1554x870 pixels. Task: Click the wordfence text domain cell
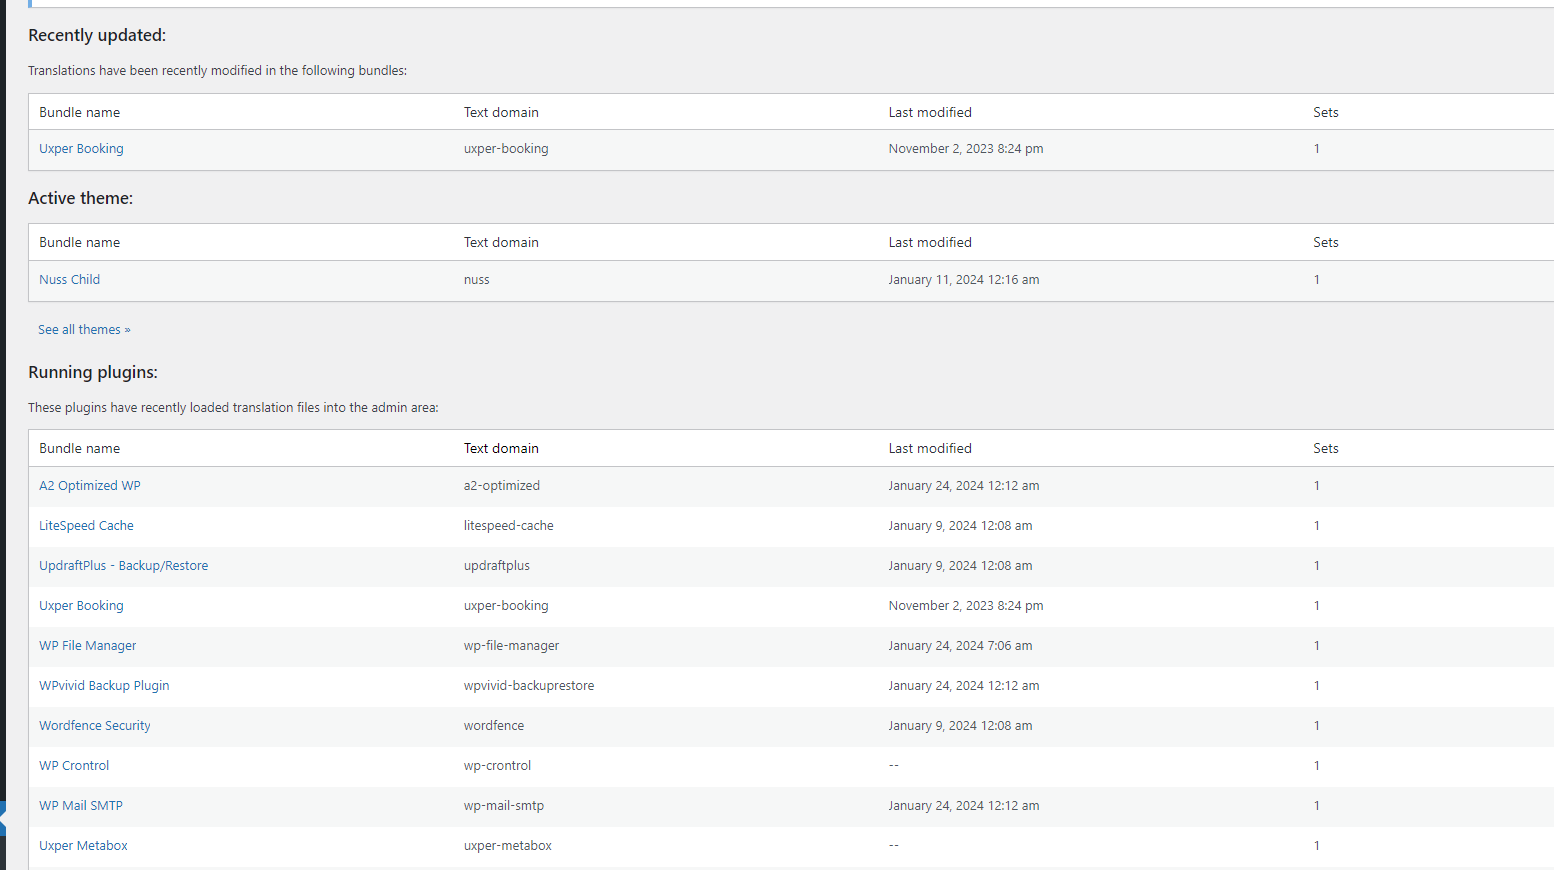pyautogui.click(x=494, y=725)
